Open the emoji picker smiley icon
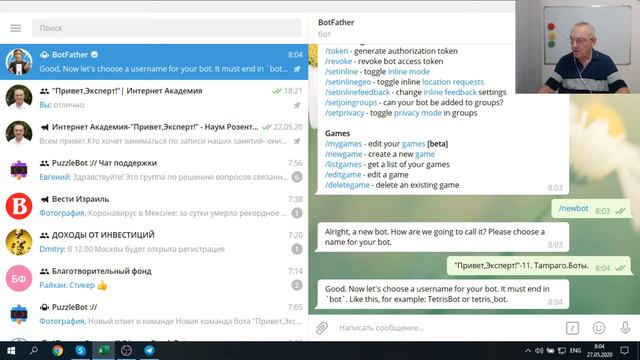Screen dimensions: 640x360 click(x=599, y=328)
